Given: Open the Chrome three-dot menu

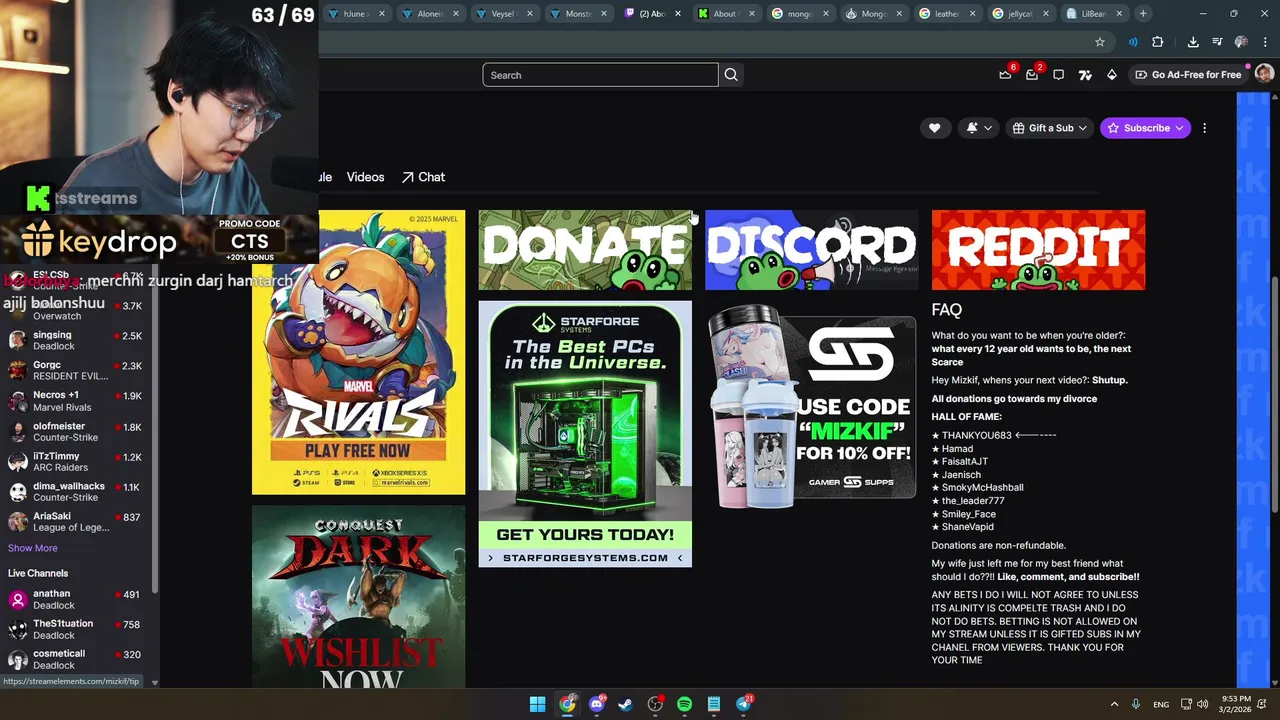Looking at the screenshot, I should [1265, 42].
